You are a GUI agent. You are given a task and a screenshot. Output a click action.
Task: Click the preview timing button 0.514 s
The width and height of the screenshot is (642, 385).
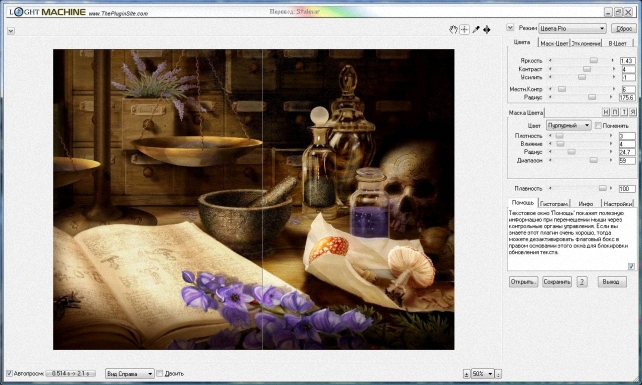tap(70, 374)
